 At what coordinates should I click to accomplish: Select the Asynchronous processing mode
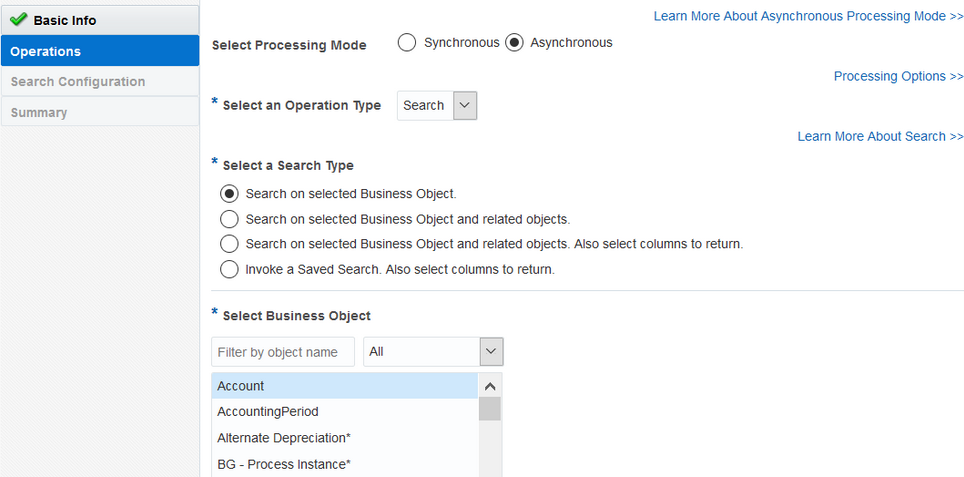pos(514,43)
